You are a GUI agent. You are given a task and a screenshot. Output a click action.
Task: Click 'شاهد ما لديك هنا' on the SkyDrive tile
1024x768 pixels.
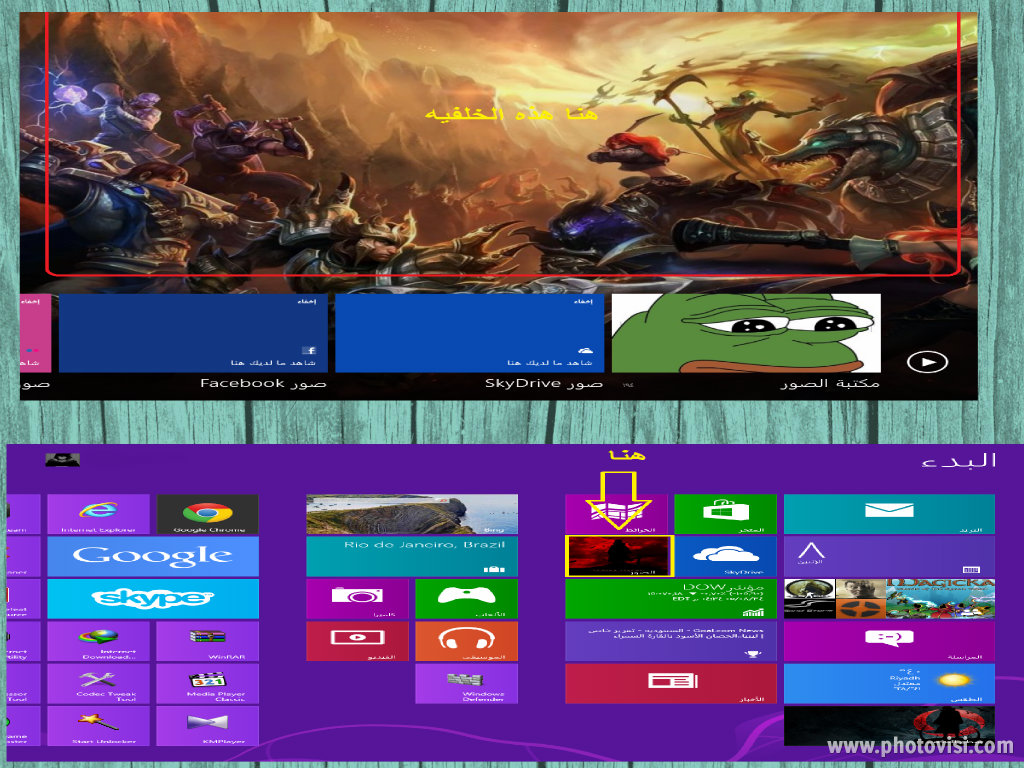pyautogui.click(x=550, y=362)
